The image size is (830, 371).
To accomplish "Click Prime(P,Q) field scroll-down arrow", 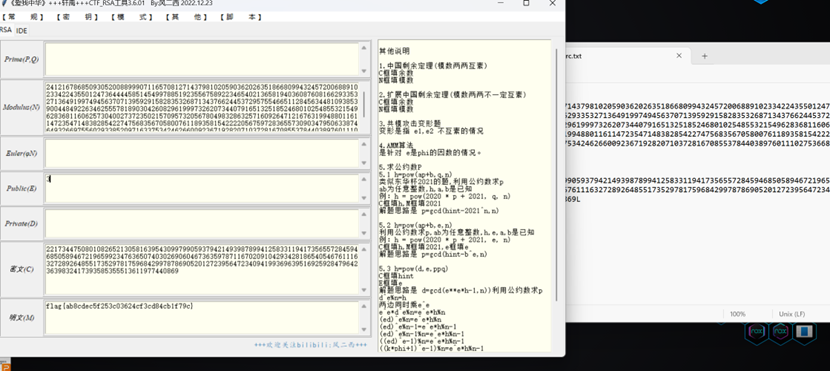I will tap(364, 71).
